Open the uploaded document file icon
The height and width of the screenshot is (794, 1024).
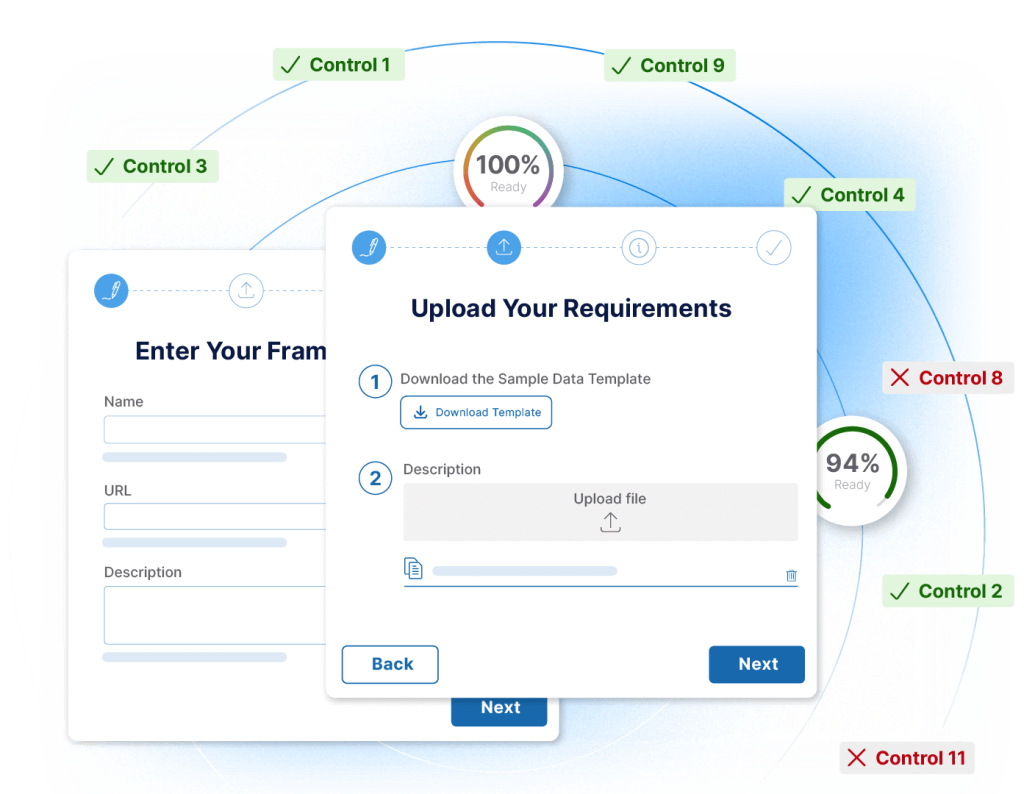tap(413, 568)
